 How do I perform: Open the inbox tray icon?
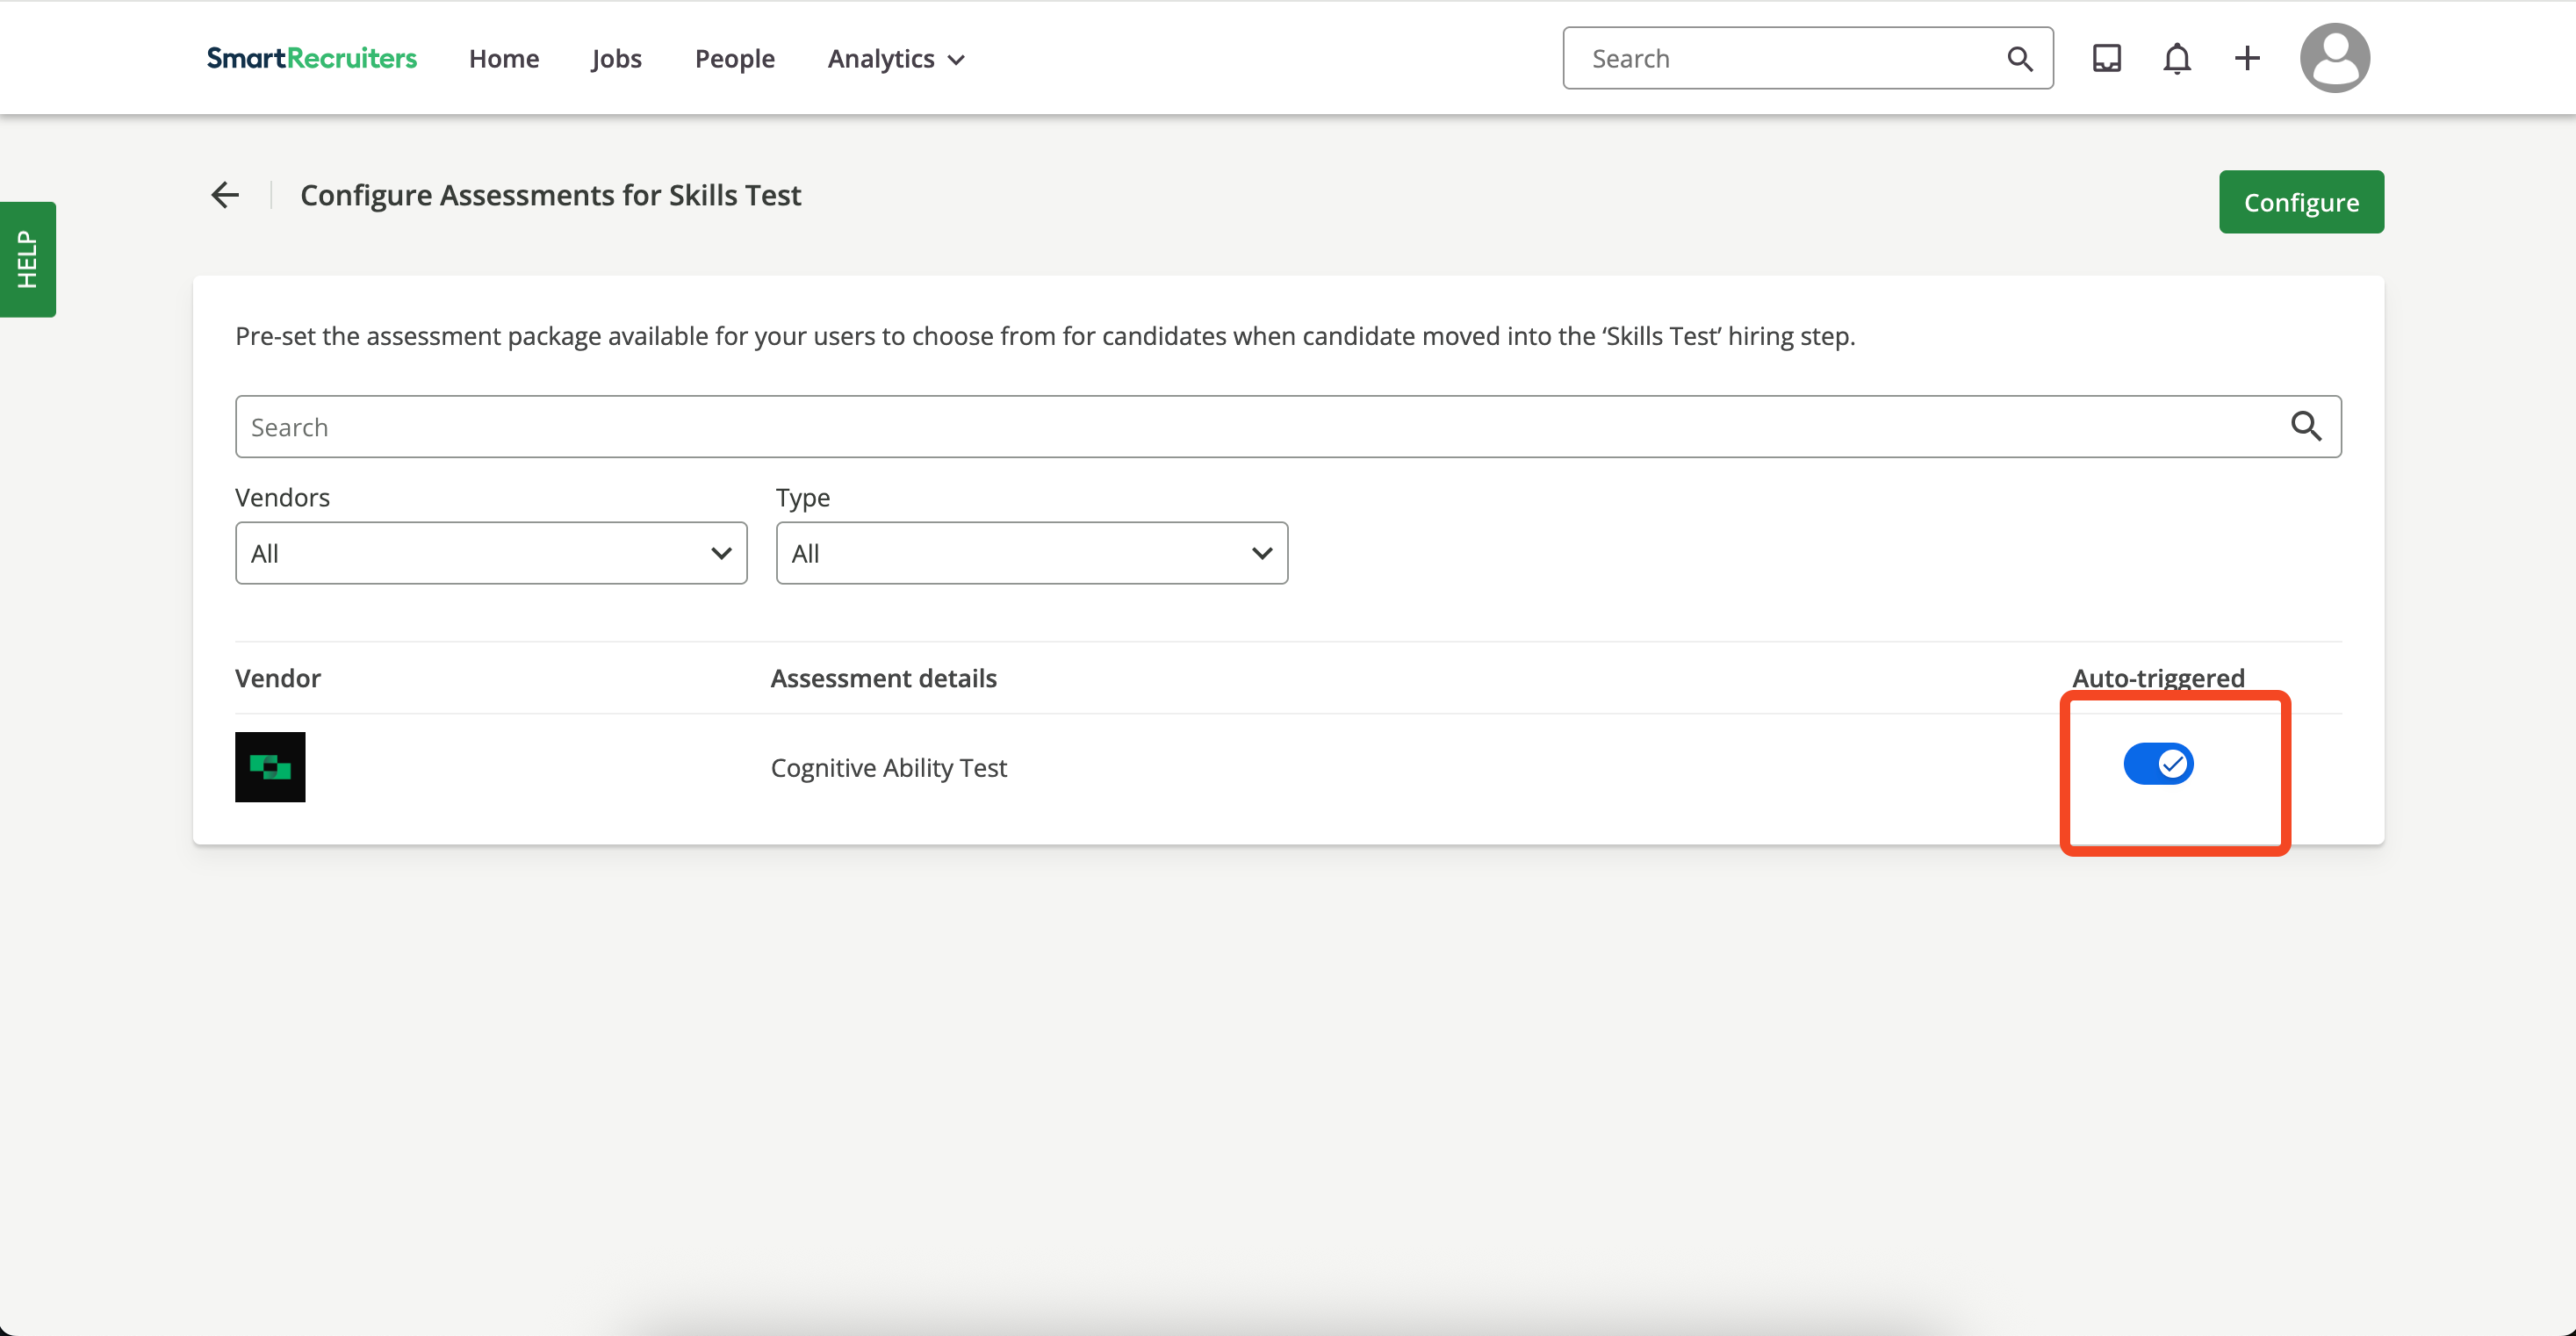(x=2106, y=59)
